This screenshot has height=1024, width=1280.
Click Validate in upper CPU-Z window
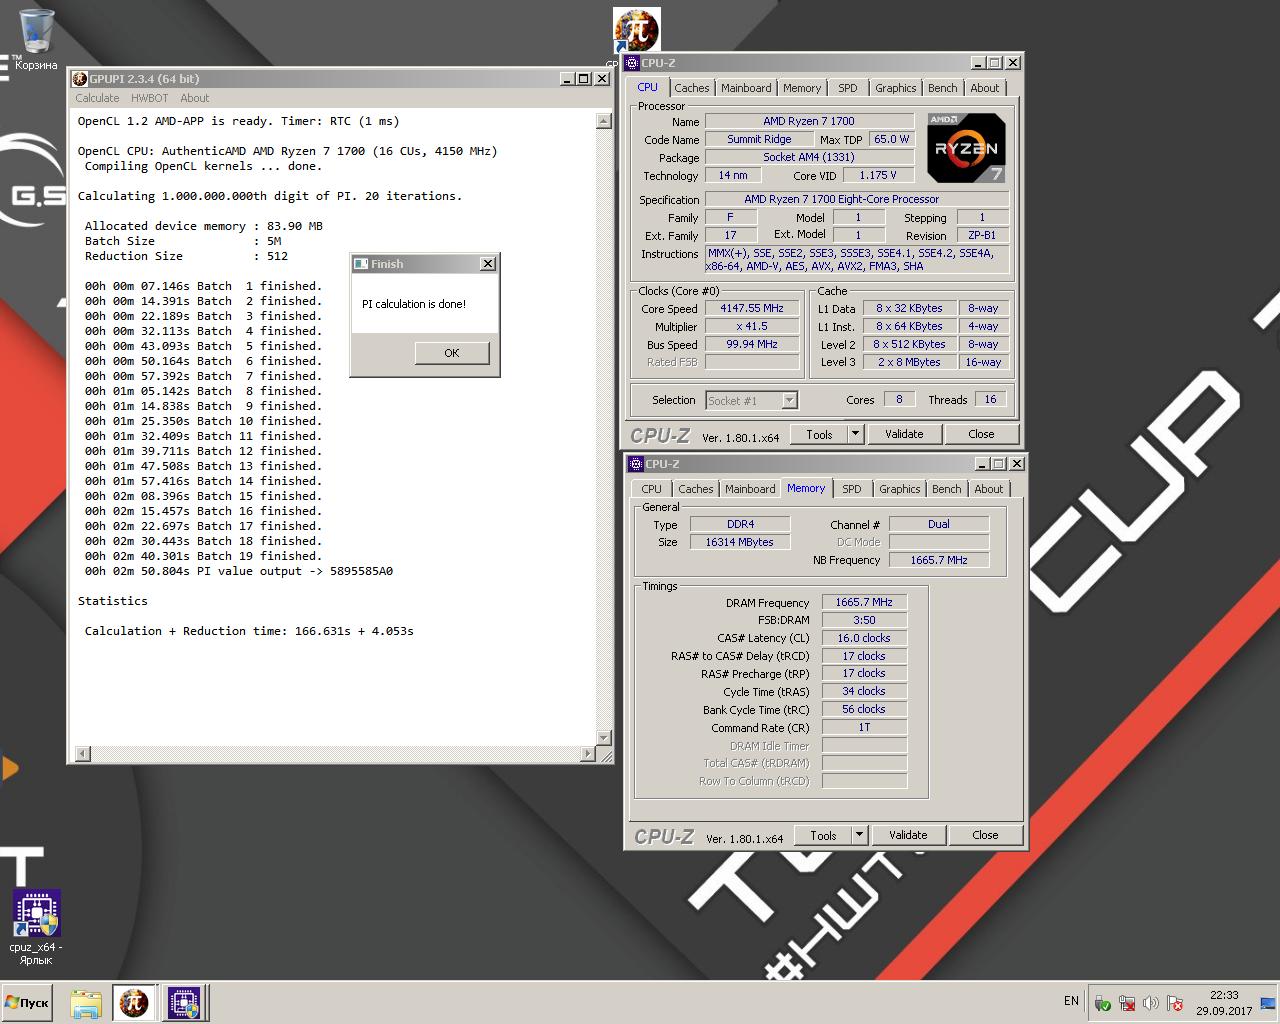click(x=904, y=434)
